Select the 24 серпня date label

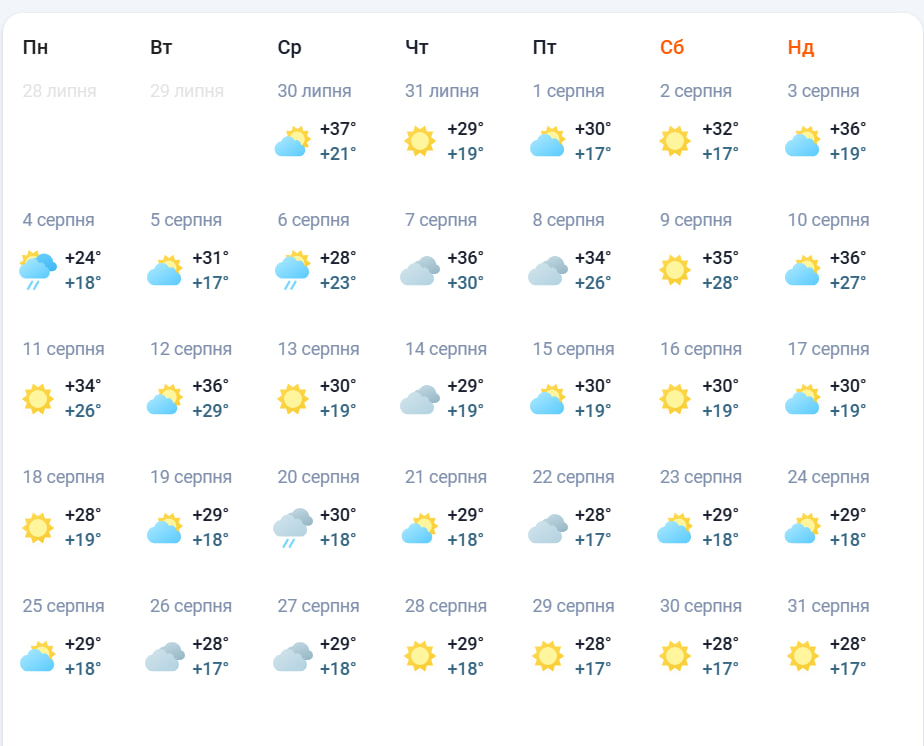coord(828,477)
